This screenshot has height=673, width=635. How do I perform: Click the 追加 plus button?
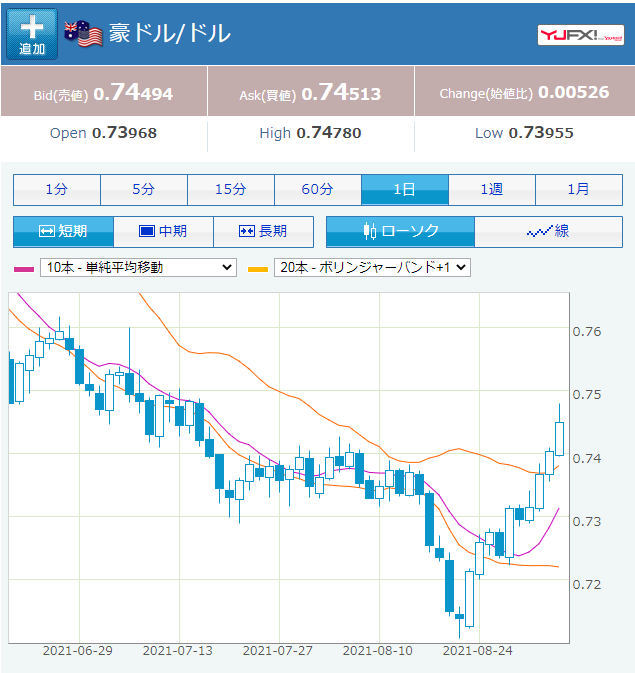click(32, 34)
